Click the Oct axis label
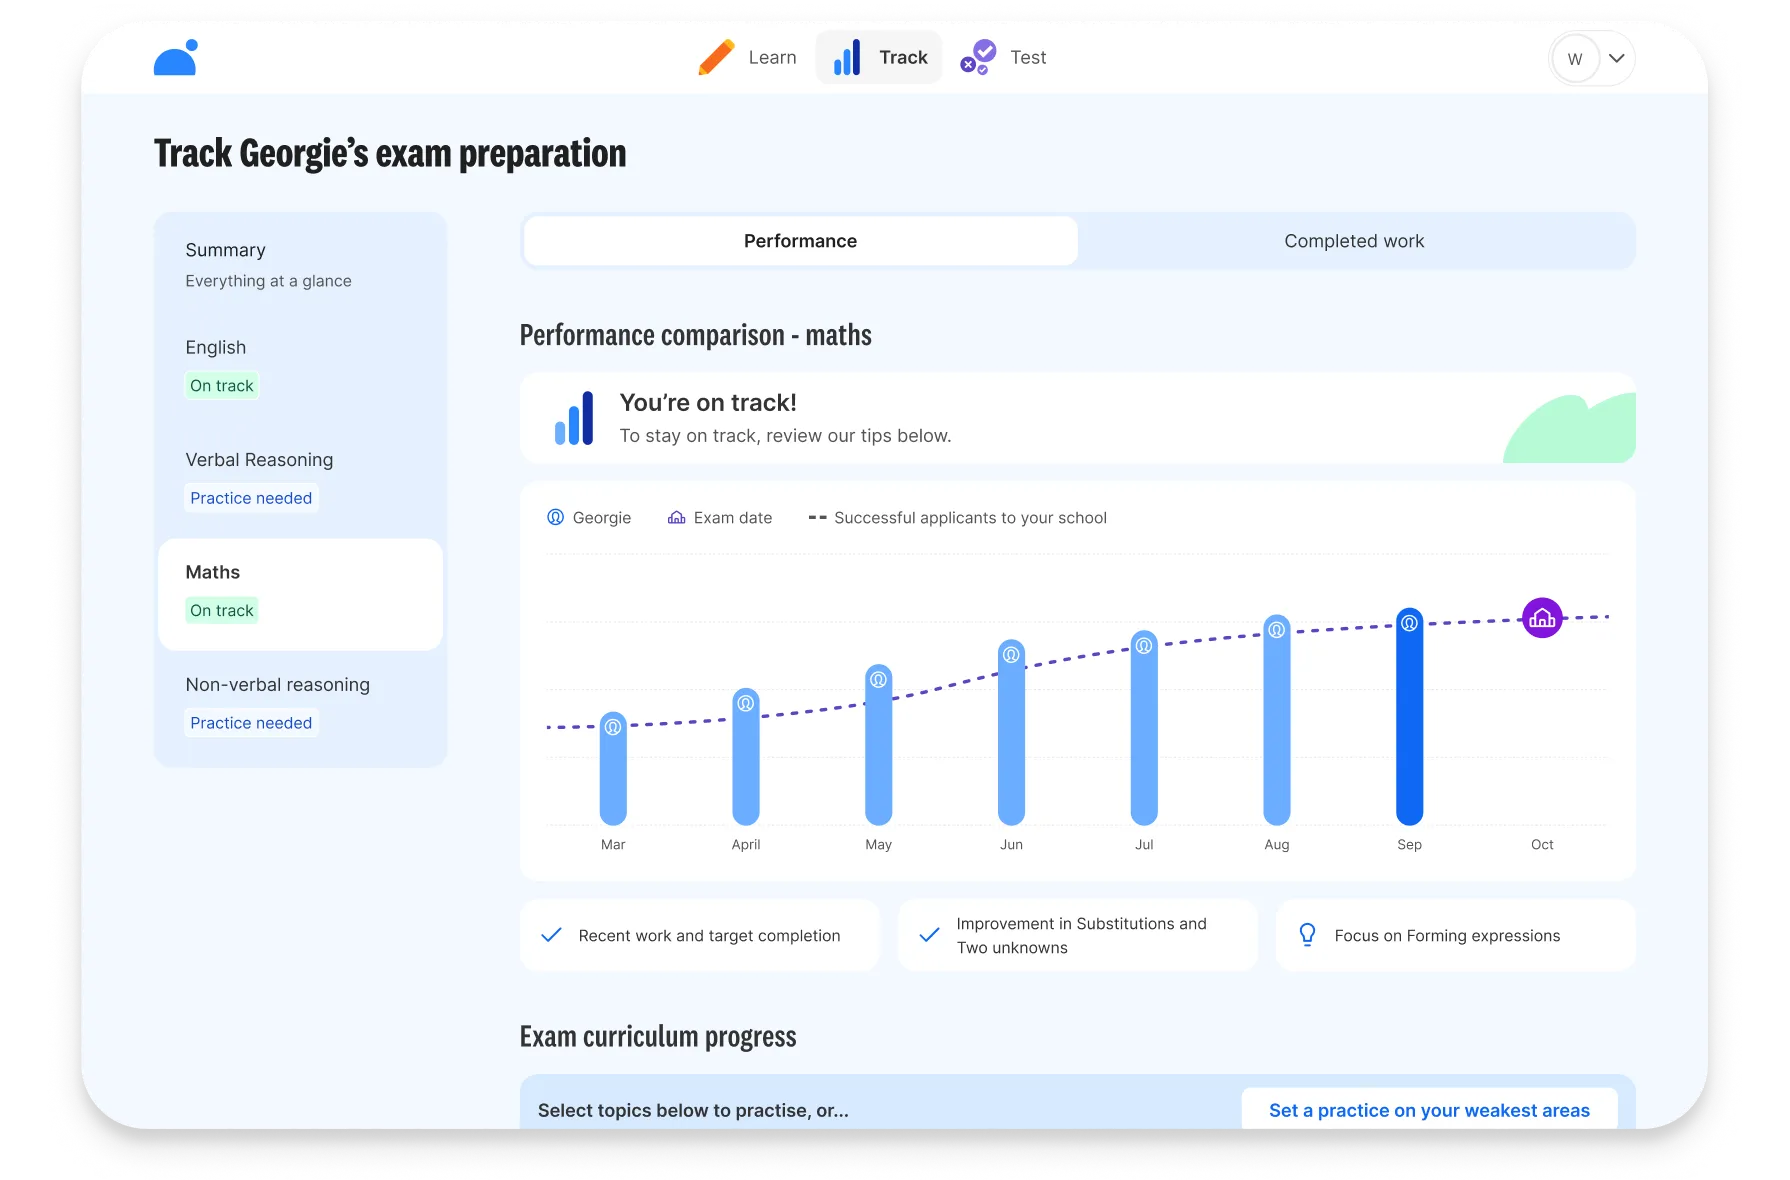 [1542, 845]
